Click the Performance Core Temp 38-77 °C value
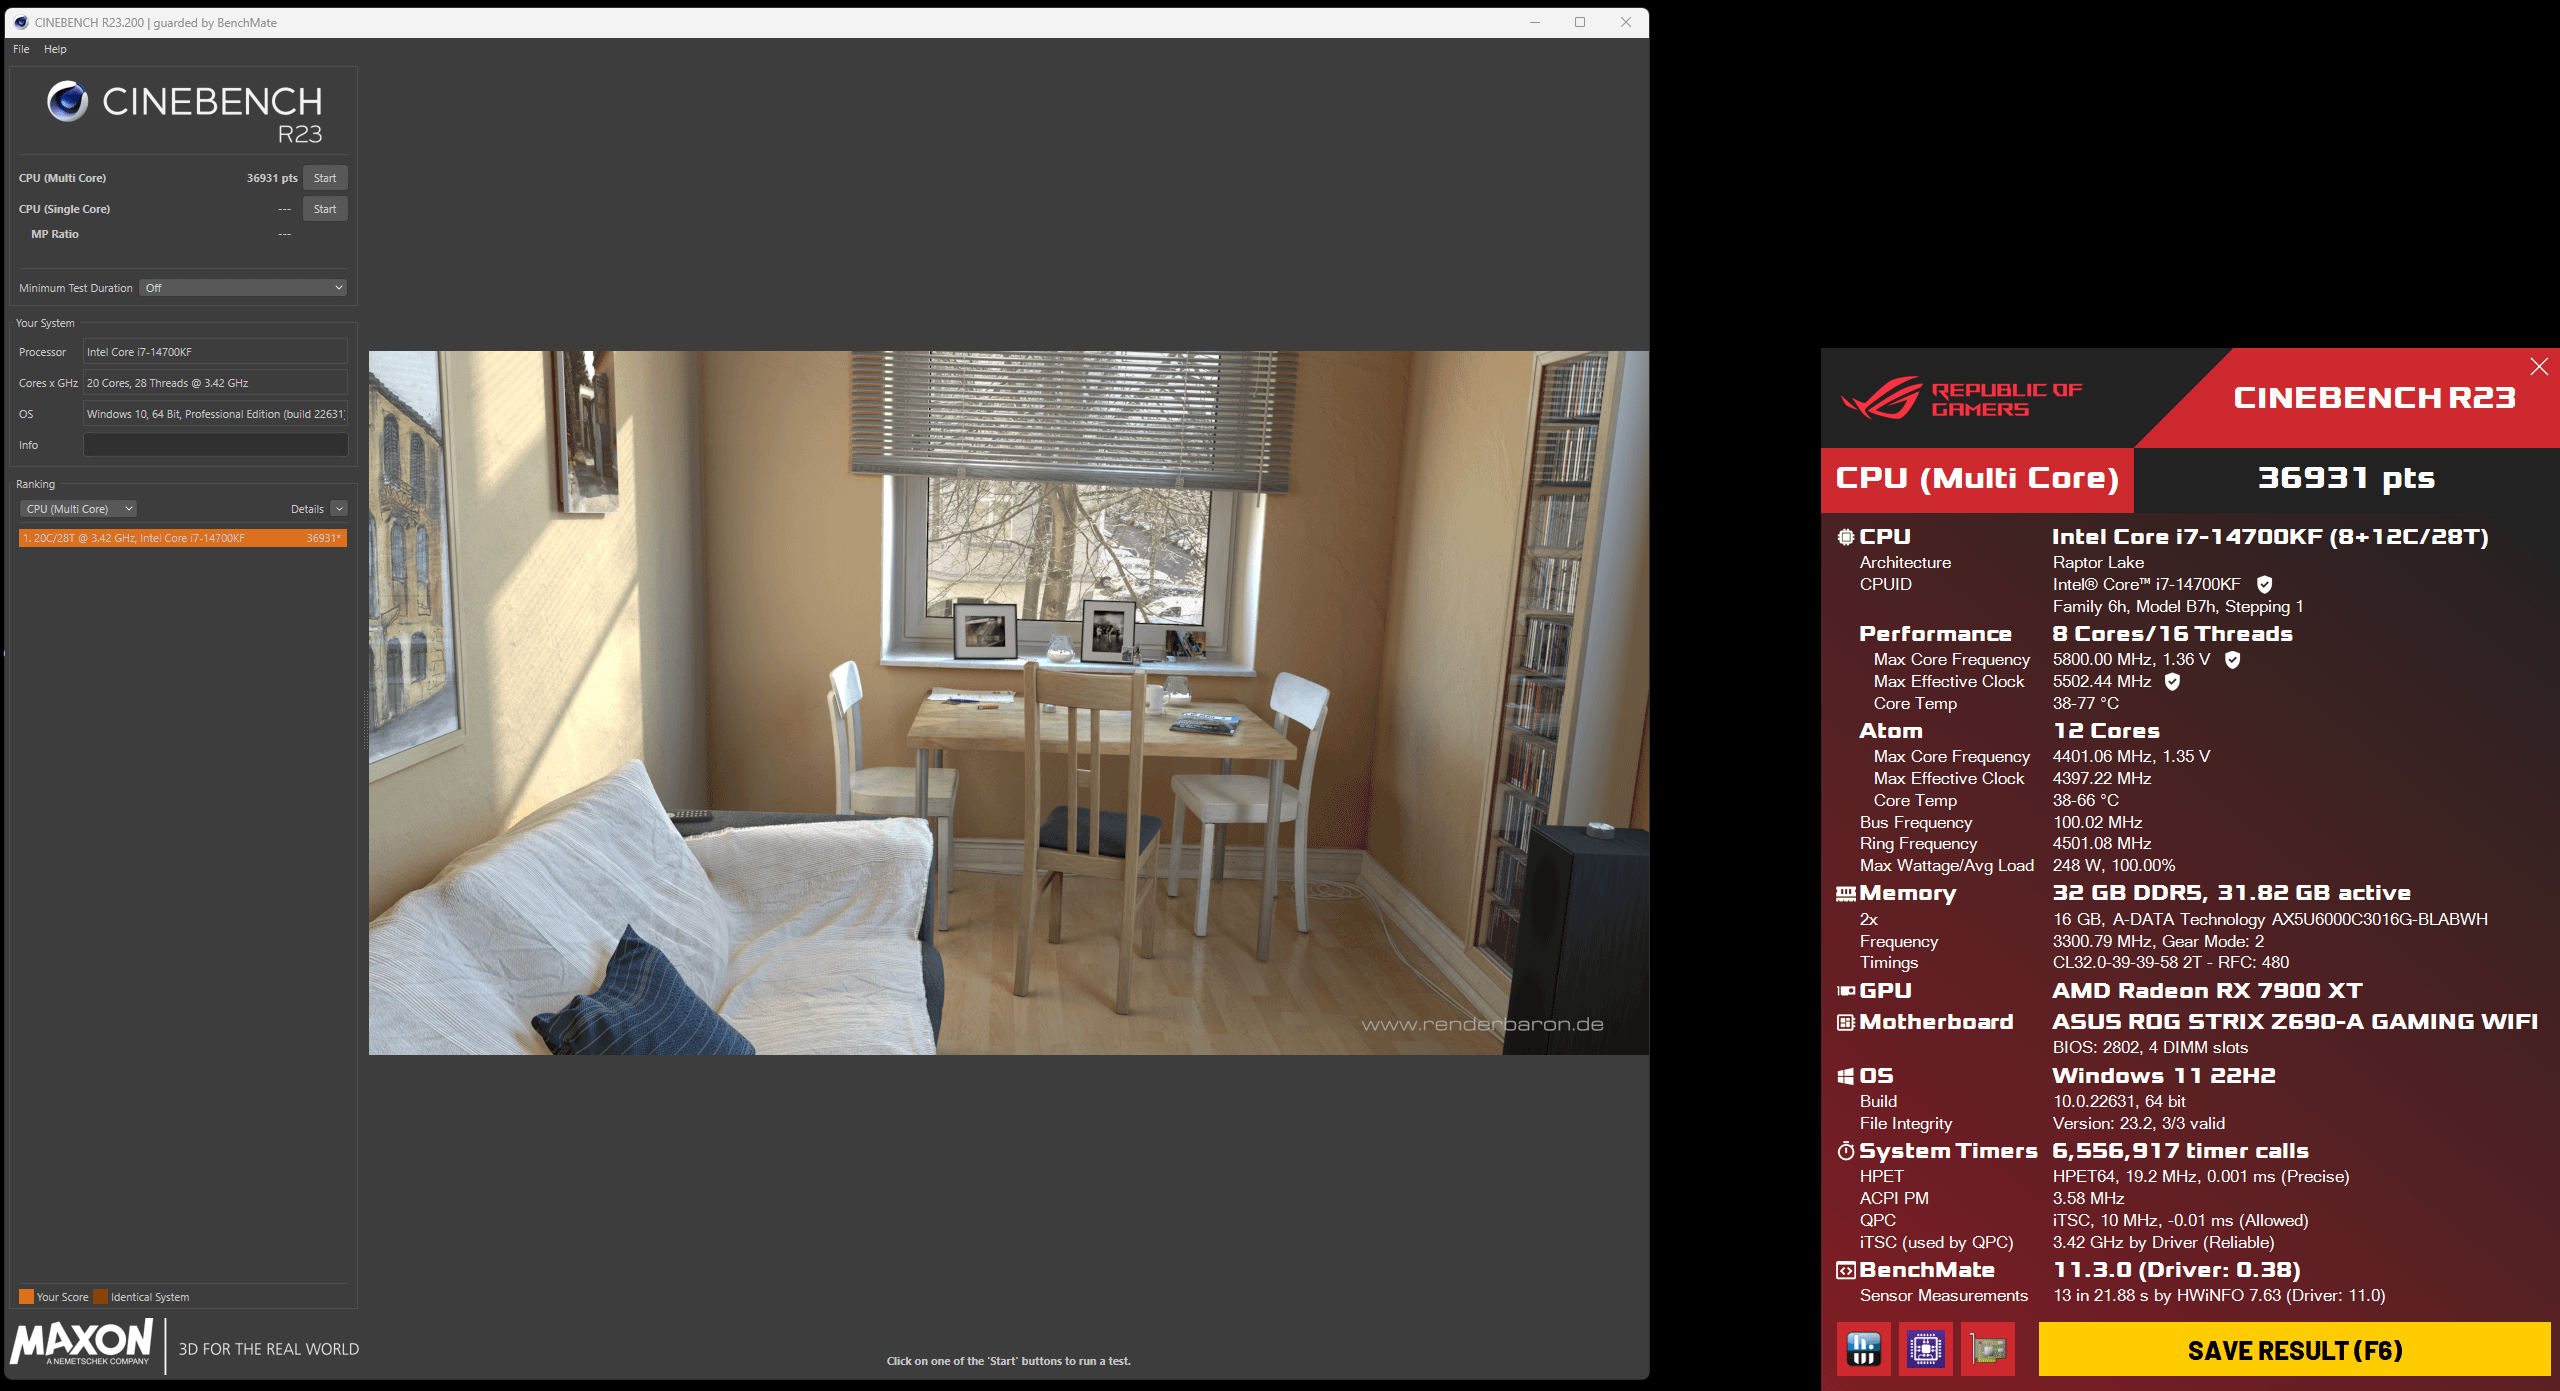Viewport: 2560px width, 1391px height. pyautogui.click(x=2086, y=704)
